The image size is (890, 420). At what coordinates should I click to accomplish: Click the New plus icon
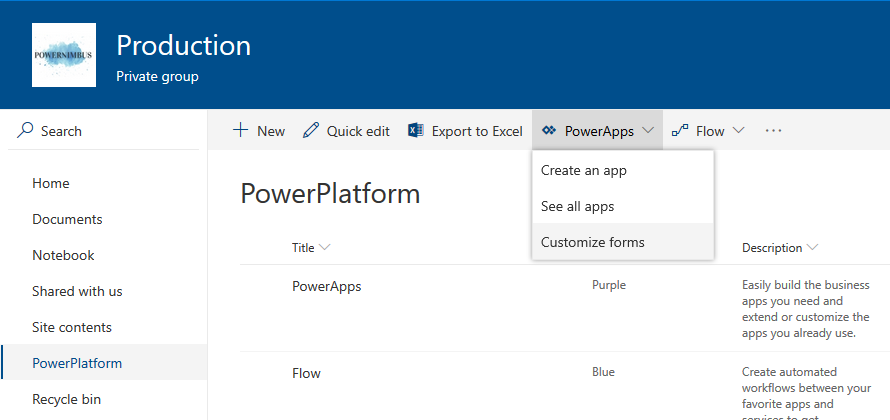[x=240, y=131]
